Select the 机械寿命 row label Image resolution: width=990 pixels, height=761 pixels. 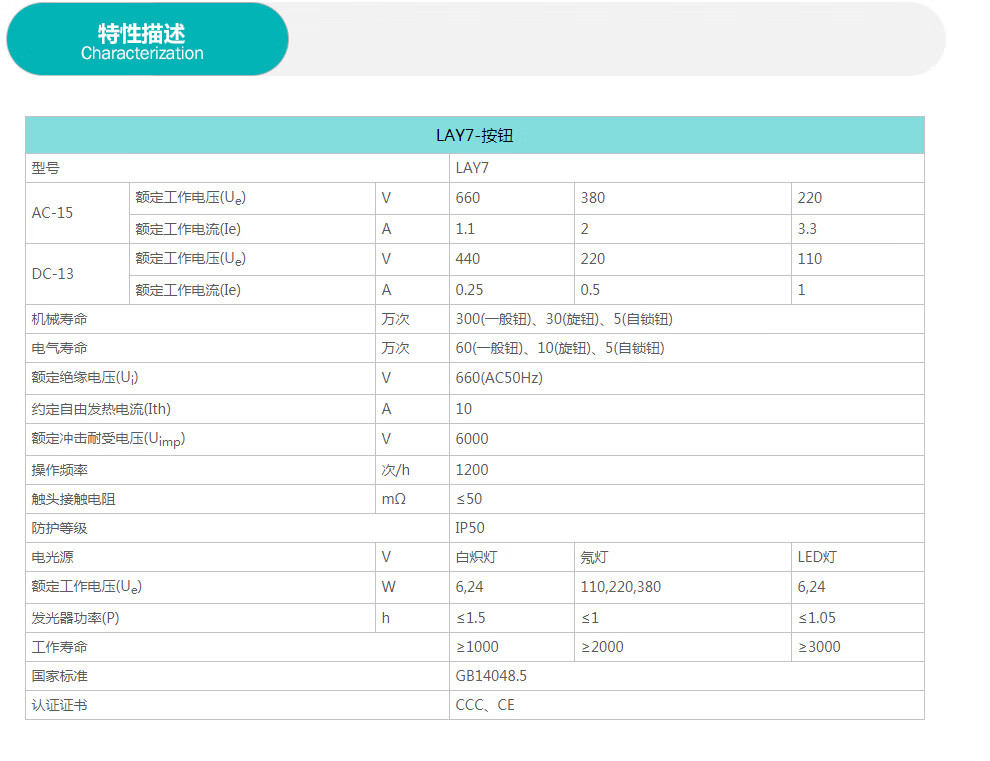(60, 319)
